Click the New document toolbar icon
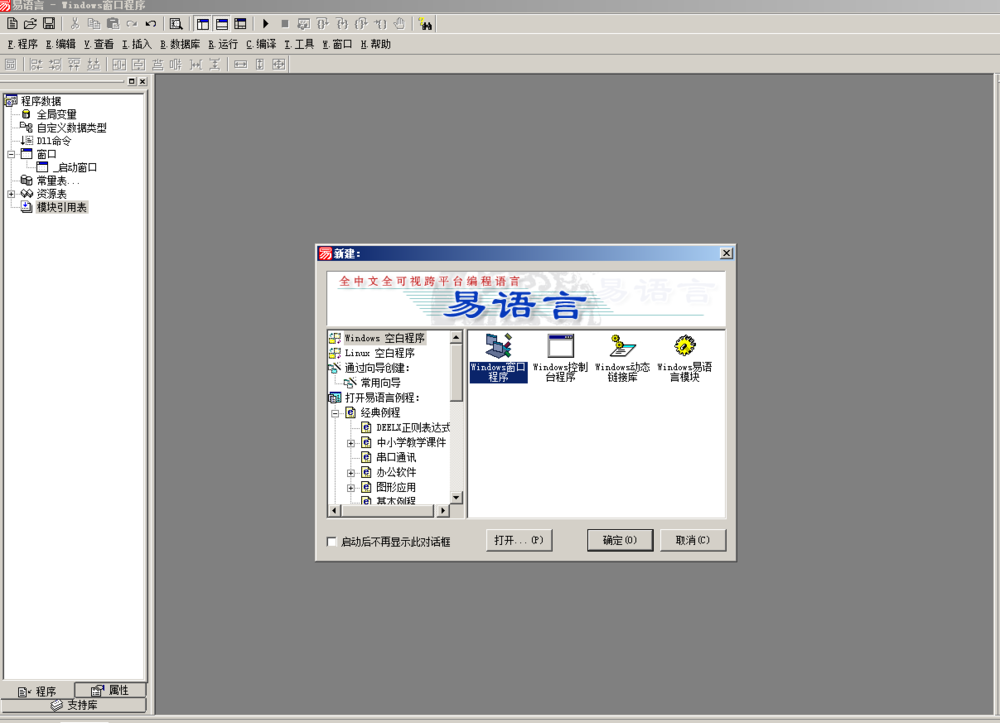The width and height of the screenshot is (1000, 723). [12, 23]
